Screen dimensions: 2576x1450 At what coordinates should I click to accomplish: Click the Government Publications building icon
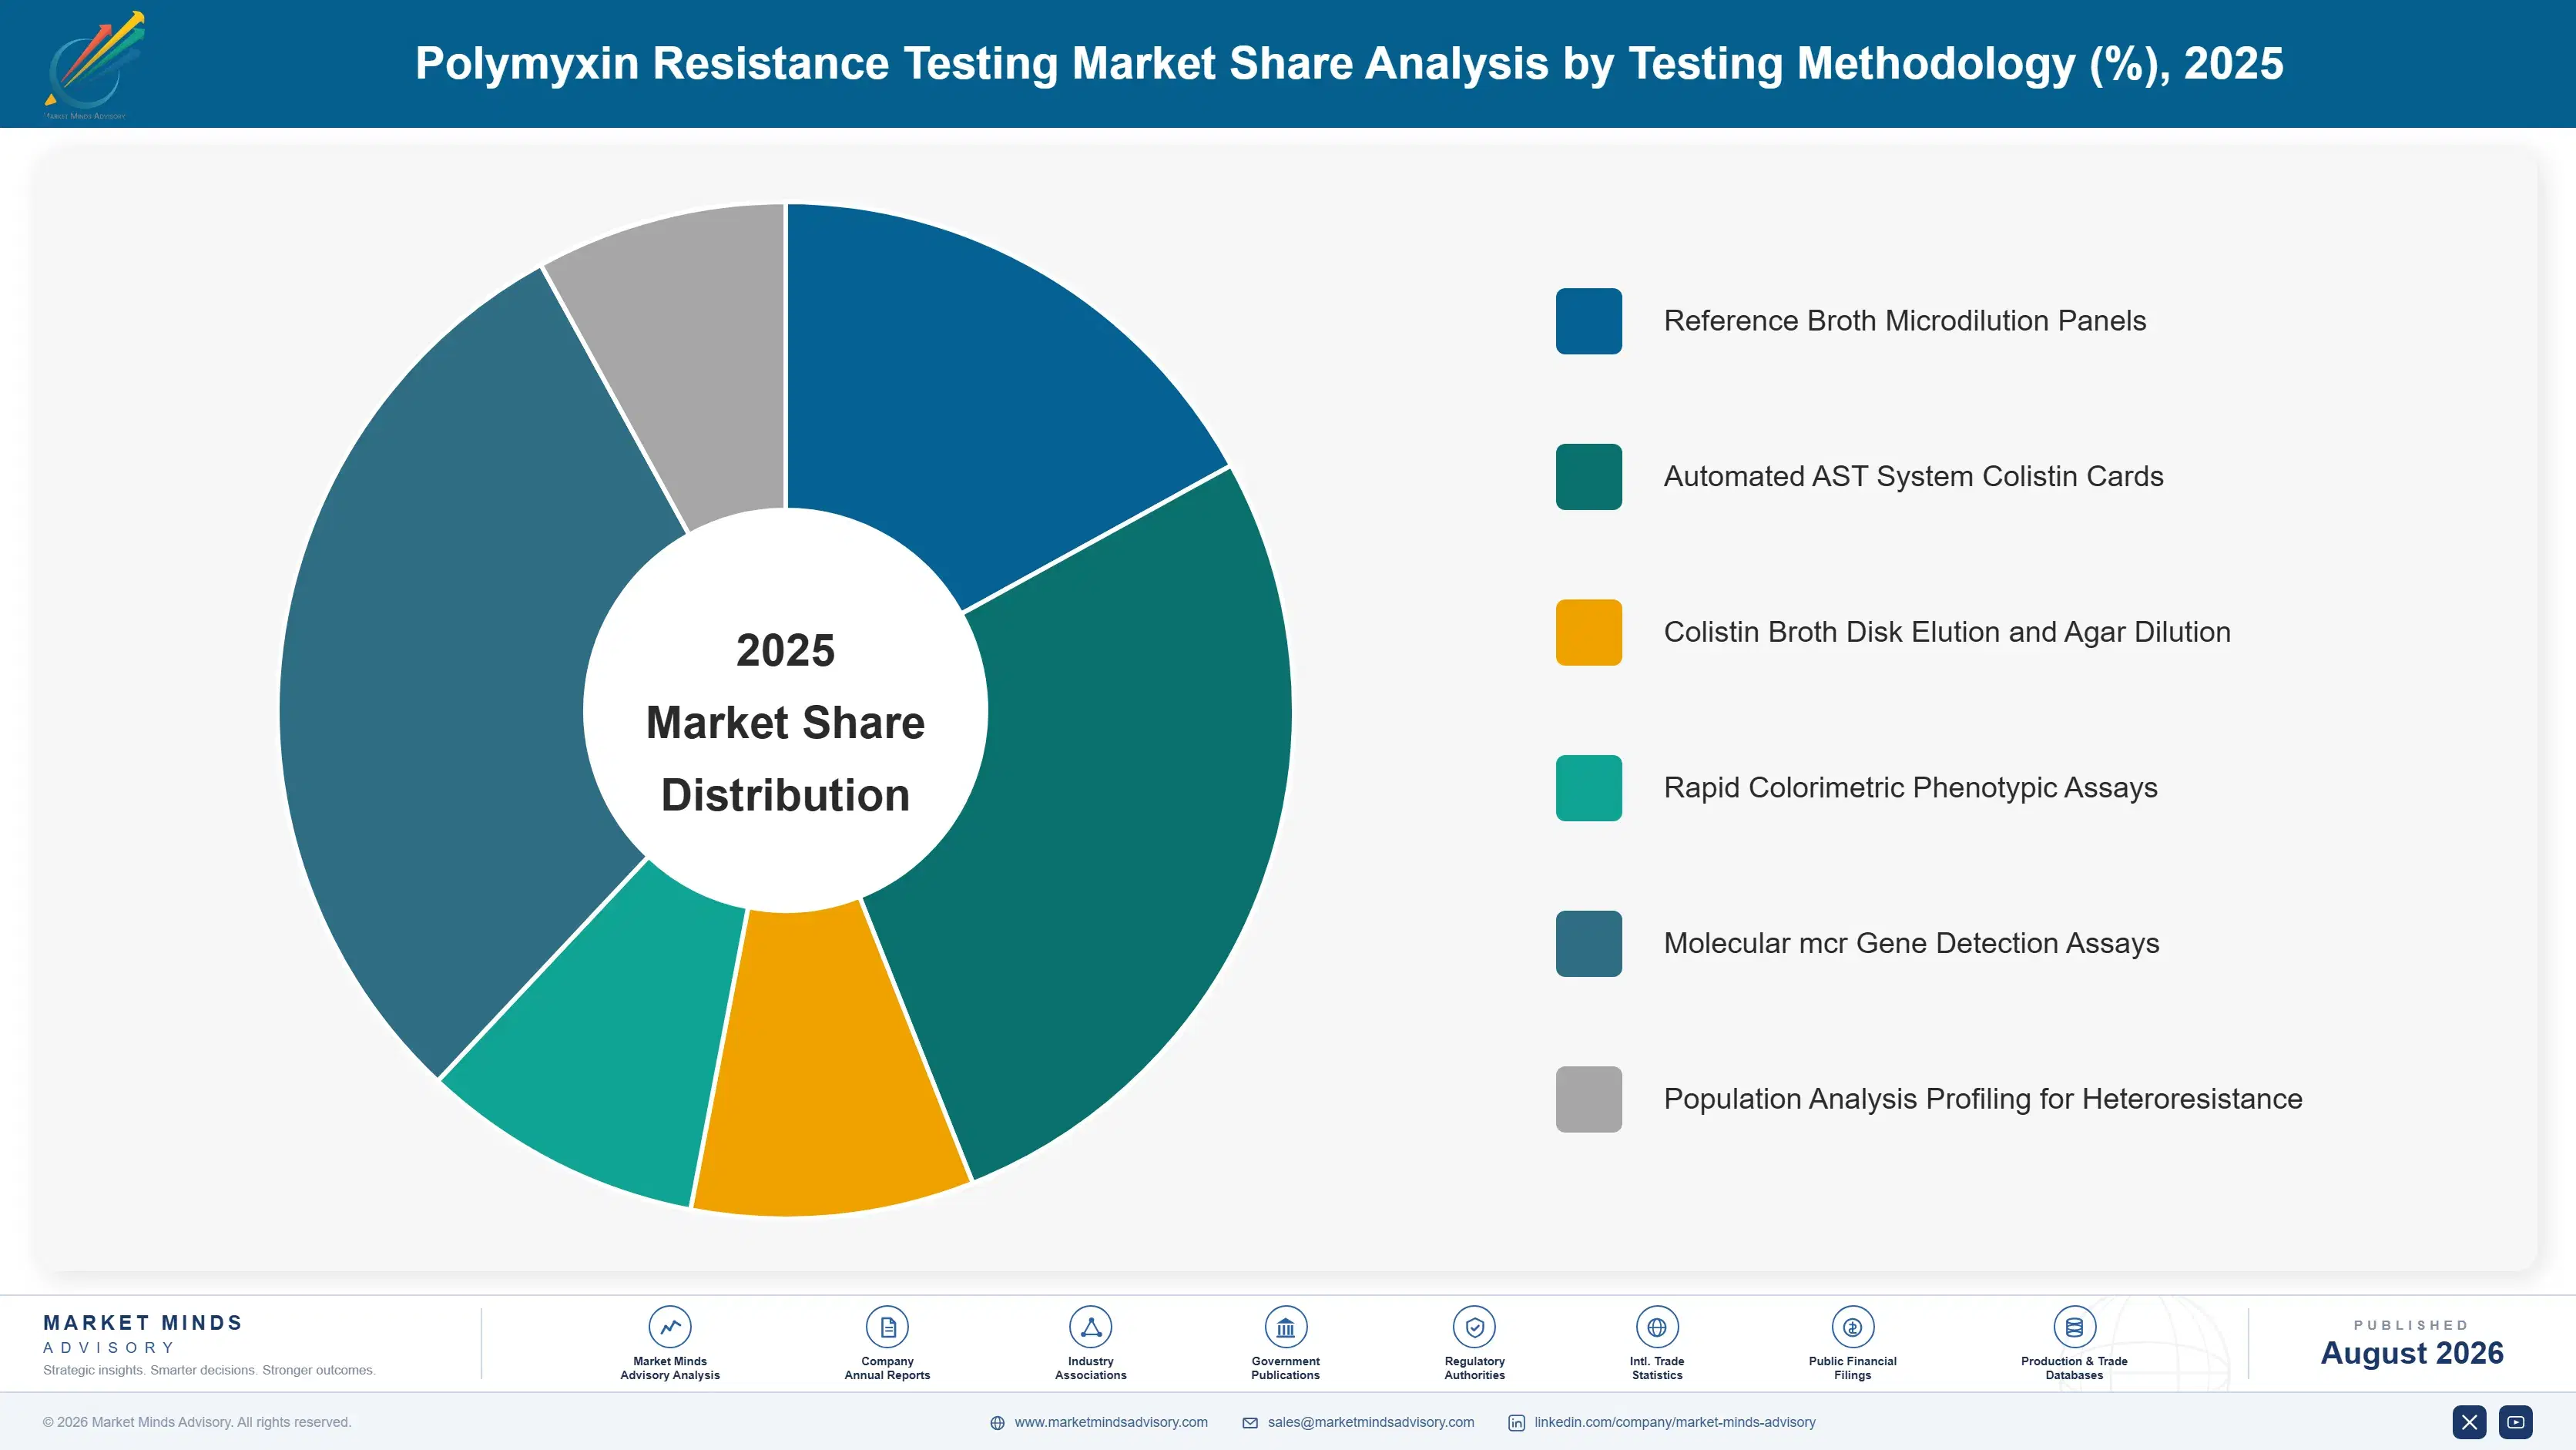pos(1285,1327)
